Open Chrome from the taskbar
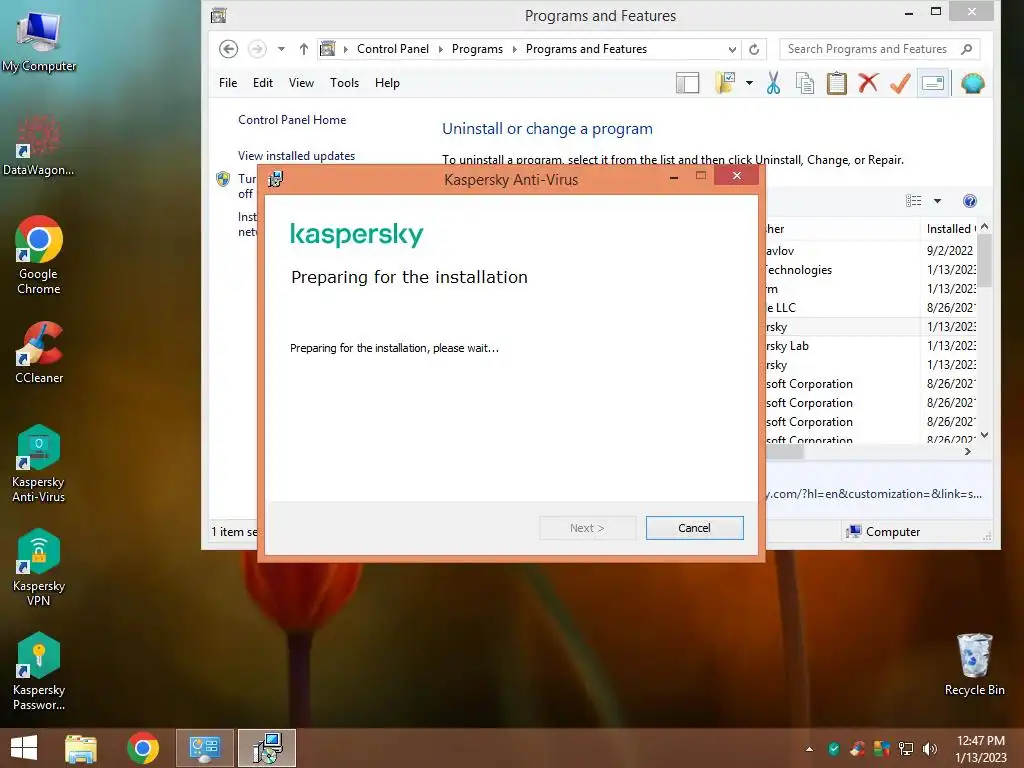Image resolution: width=1024 pixels, height=768 pixels. [x=143, y=748]
